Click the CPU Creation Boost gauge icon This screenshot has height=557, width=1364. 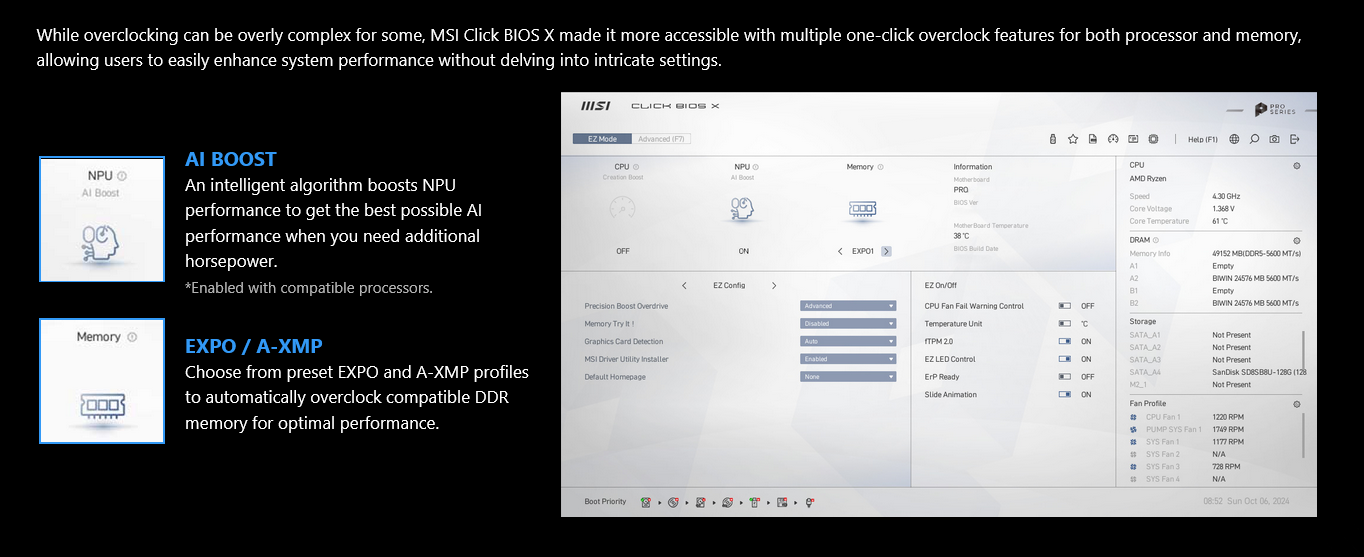point(622,208)
